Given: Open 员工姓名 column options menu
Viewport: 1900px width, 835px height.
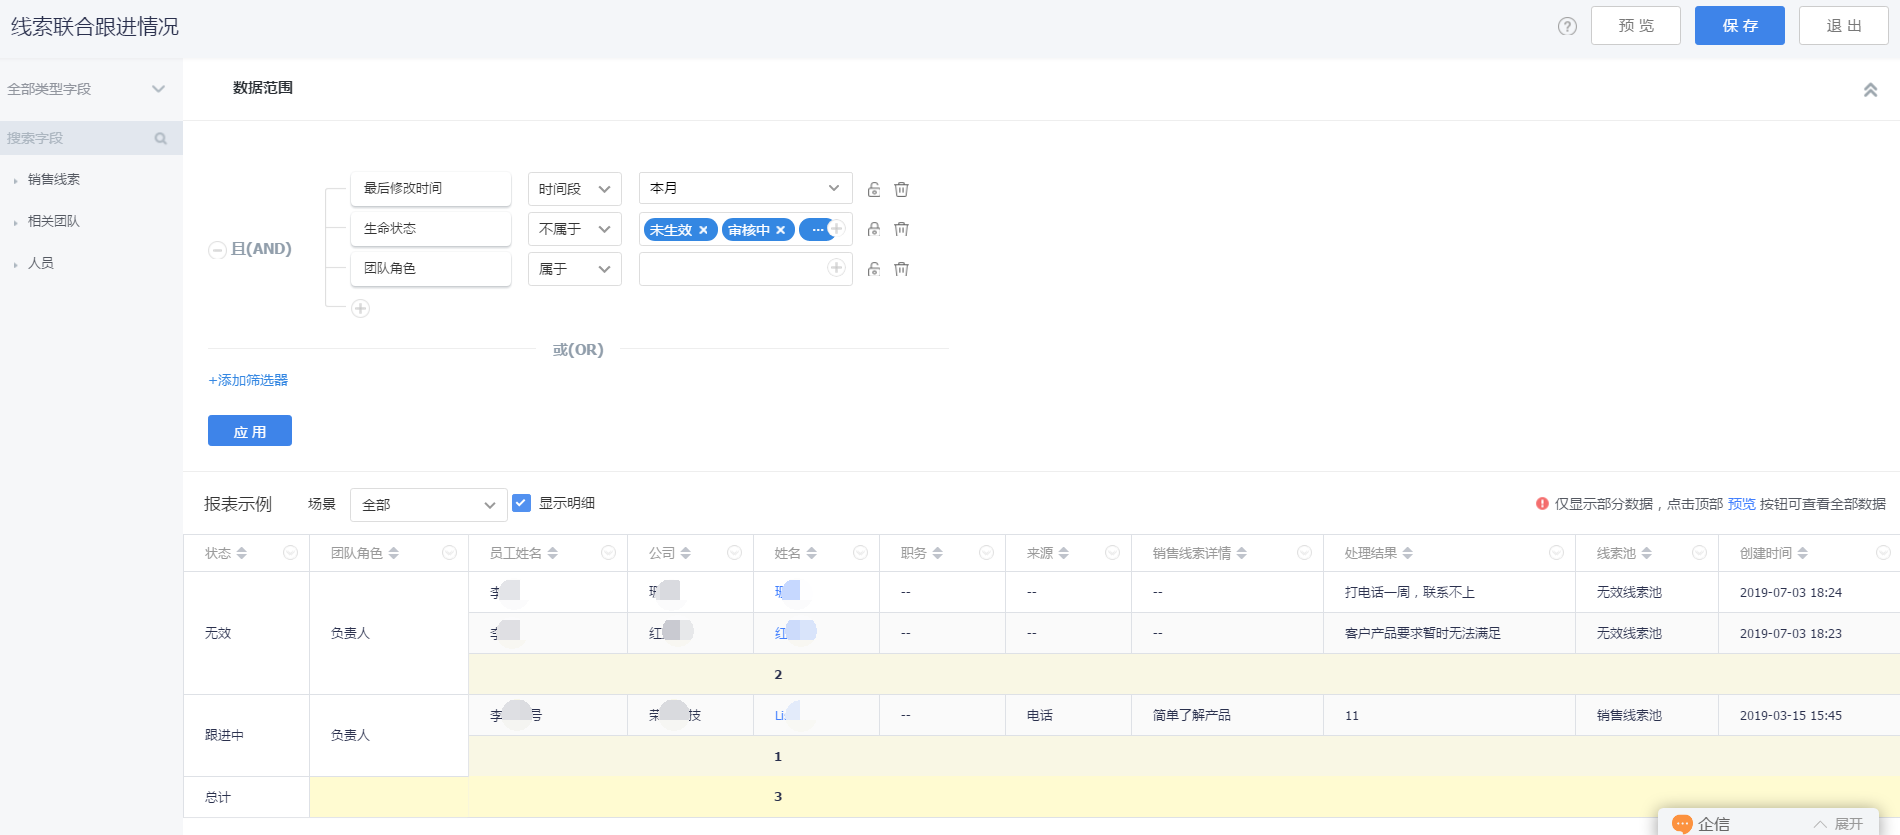Looking at the screenshot, I should coord(608,553).
